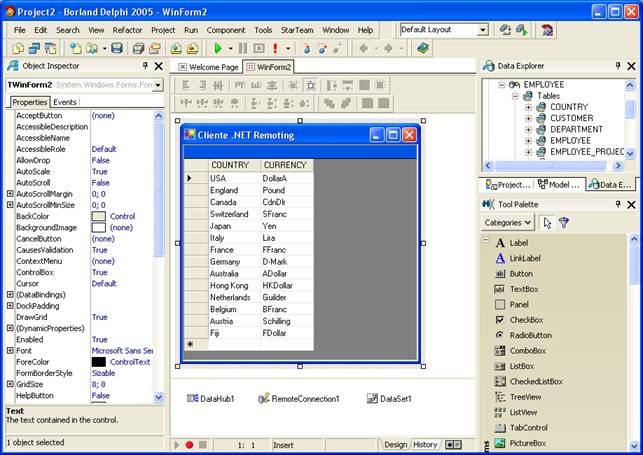The height and width of the screenshot is (455, 643).
Task: Expand the COUNTRY table node
Action: [528, 107]
